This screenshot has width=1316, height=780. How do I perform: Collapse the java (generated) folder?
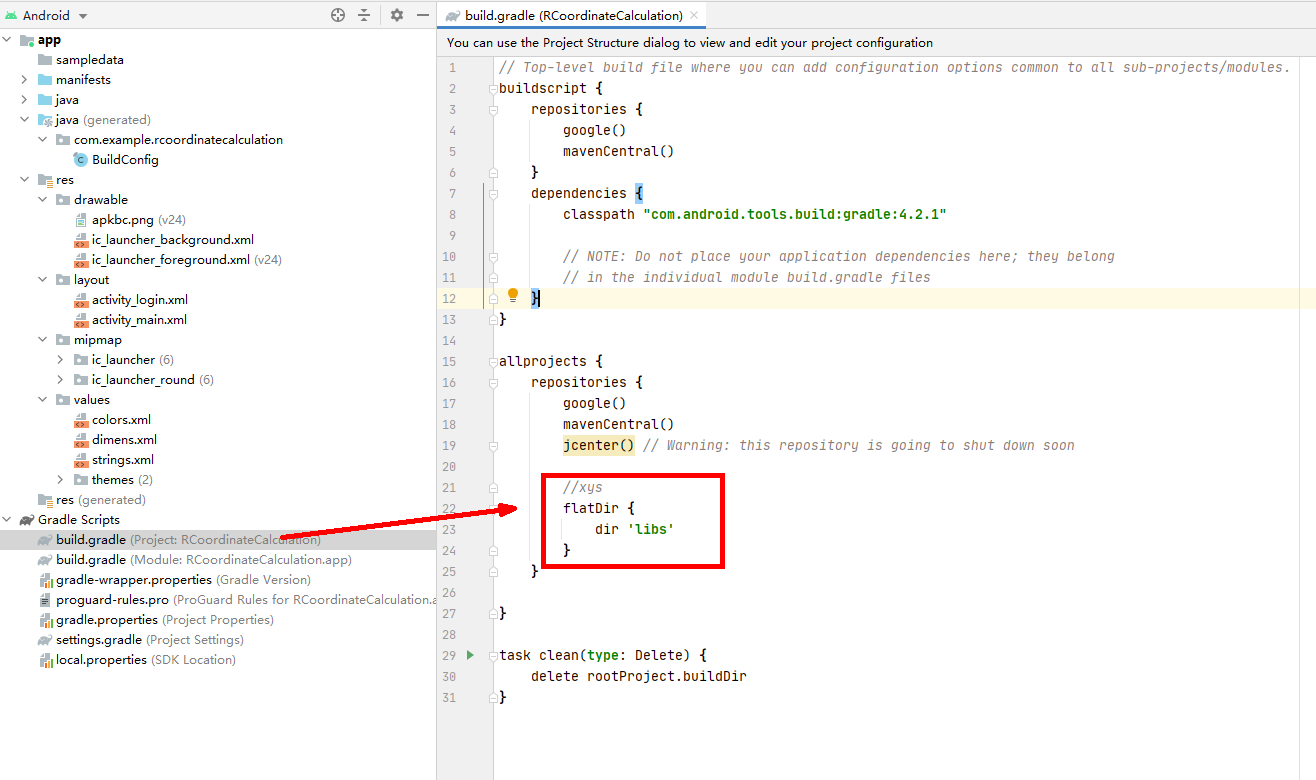(x=25, y=120)
